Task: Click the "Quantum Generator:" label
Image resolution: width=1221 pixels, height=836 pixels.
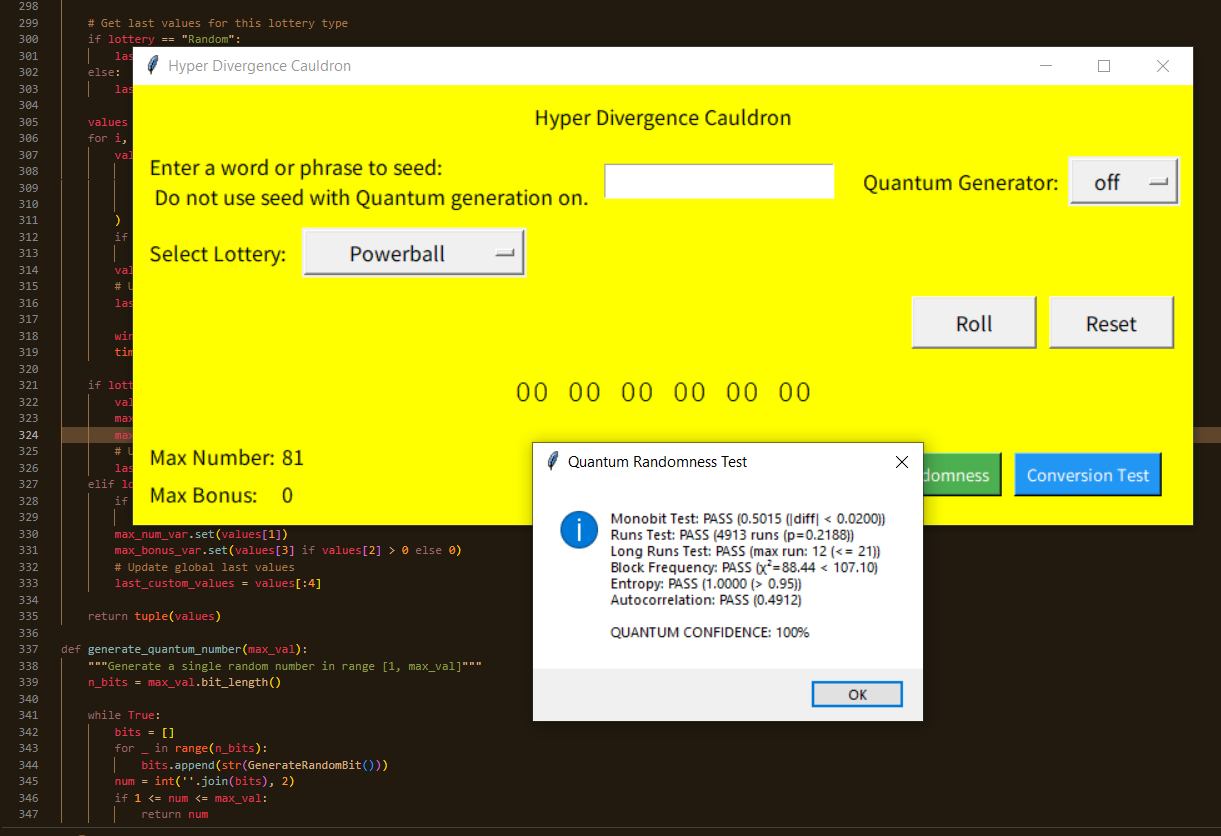Action: (x=961, y=183)
